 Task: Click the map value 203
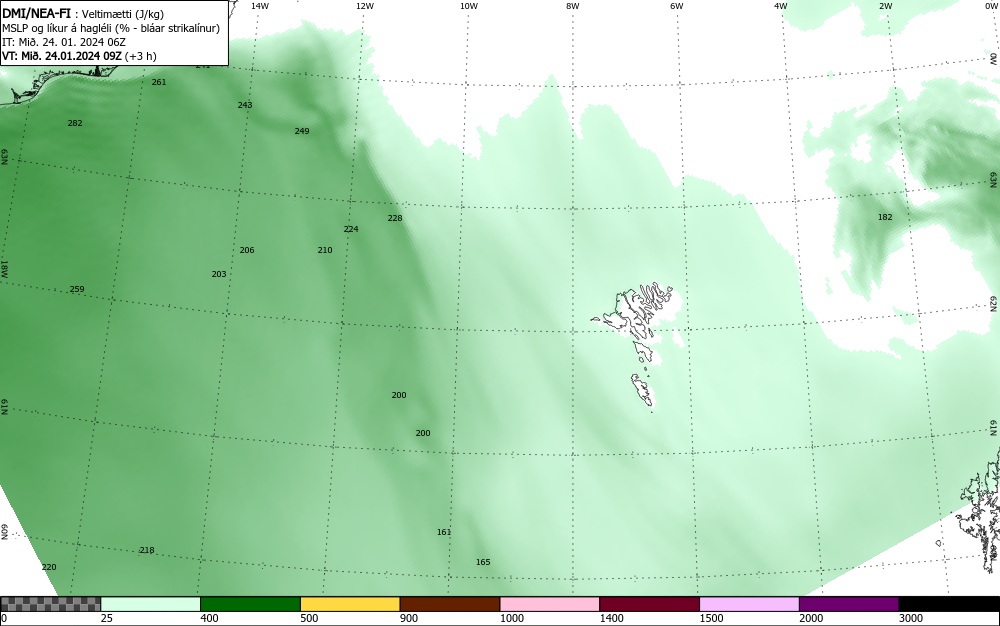point(219,274)
